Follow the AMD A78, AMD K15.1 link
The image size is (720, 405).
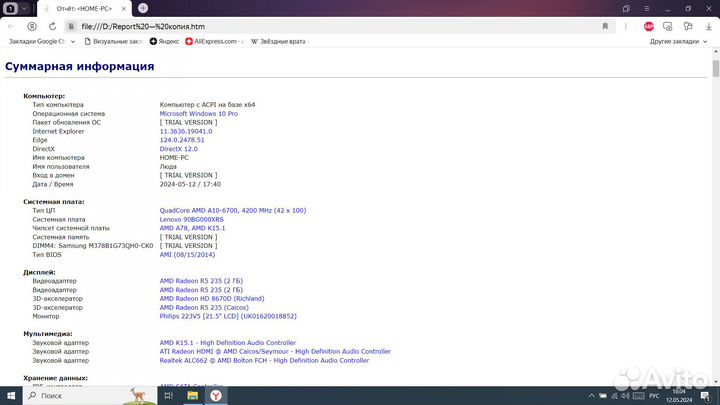click(192, 228)
